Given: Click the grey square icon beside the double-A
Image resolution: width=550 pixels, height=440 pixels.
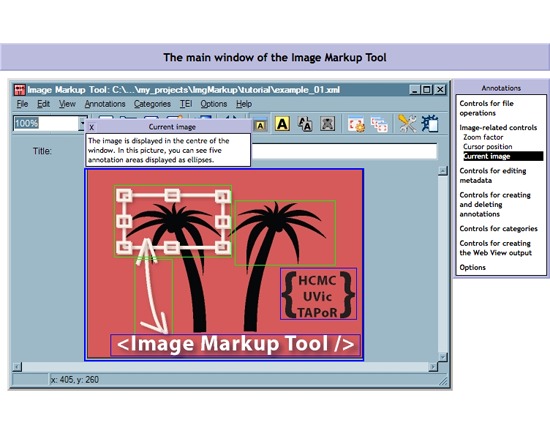Looking at the screenshot, I should (327, 124).
